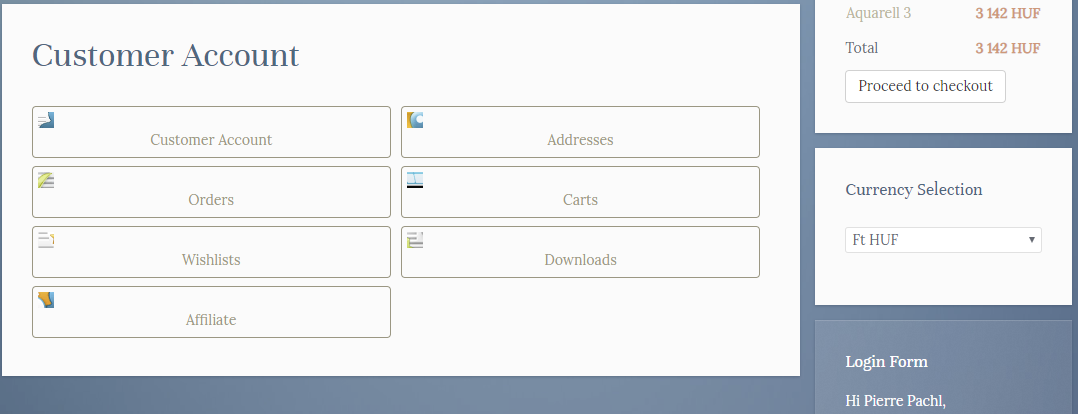
Task: Click Proceed to checkout button
Action: (x=925, y=87)
